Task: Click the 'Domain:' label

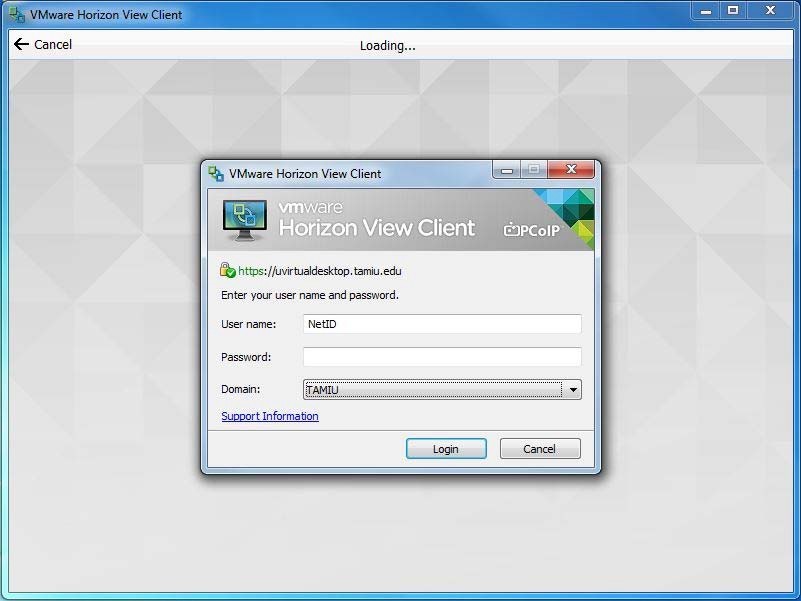Action: pyautogui.click(x=240, y=389)
